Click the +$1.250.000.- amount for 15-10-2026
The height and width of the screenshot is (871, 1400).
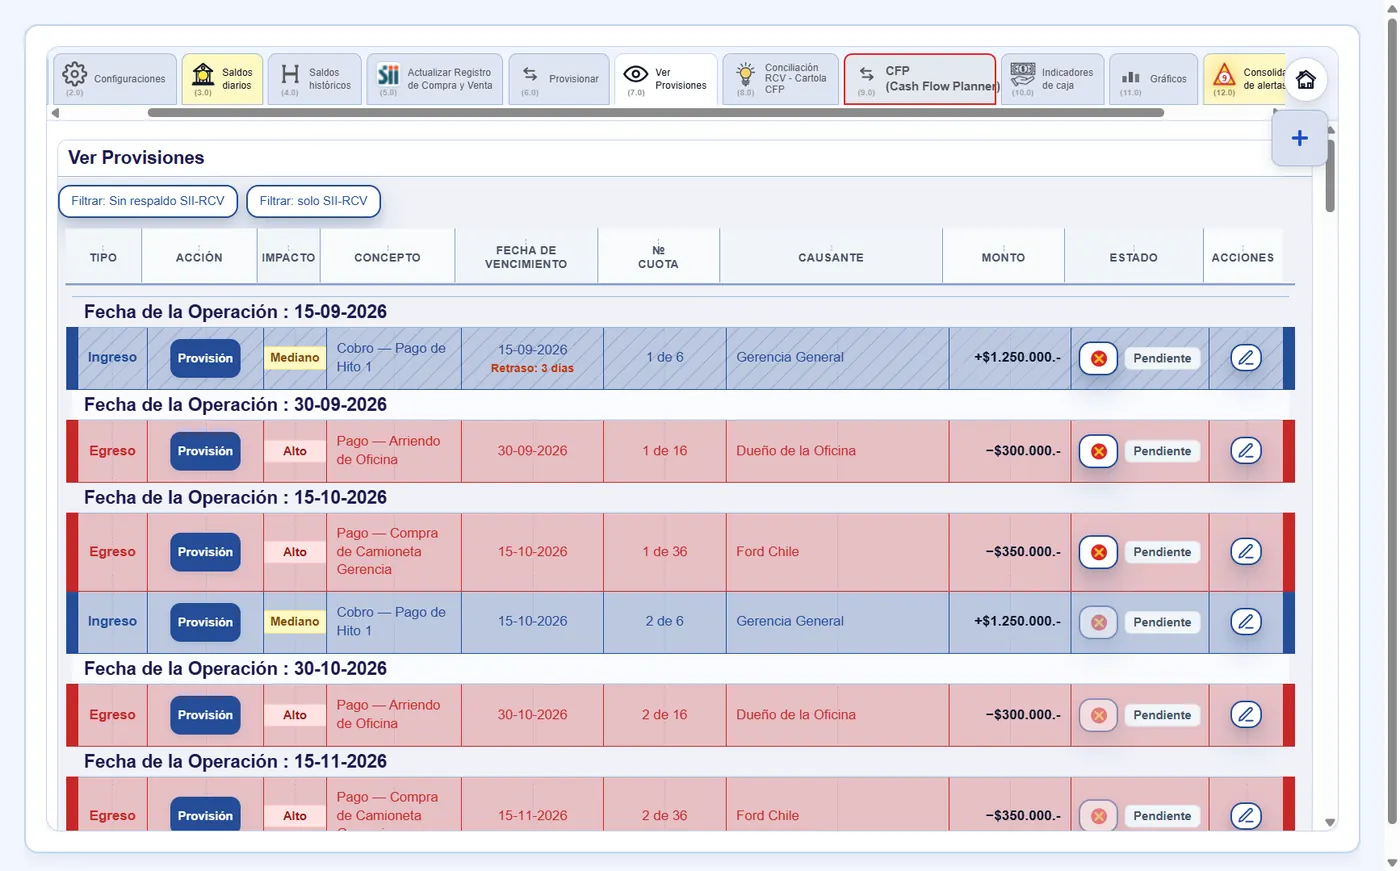pyautogui.click(x=1017, y=621)
